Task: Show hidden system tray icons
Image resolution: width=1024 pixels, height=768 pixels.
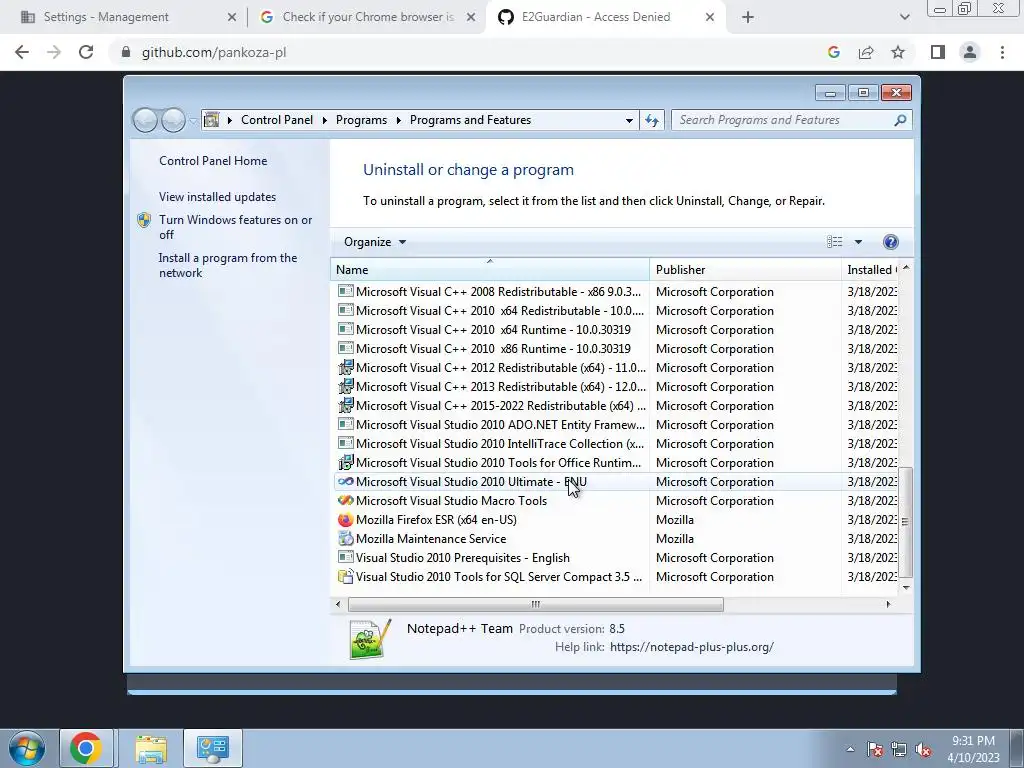Action: click(850, 749)
